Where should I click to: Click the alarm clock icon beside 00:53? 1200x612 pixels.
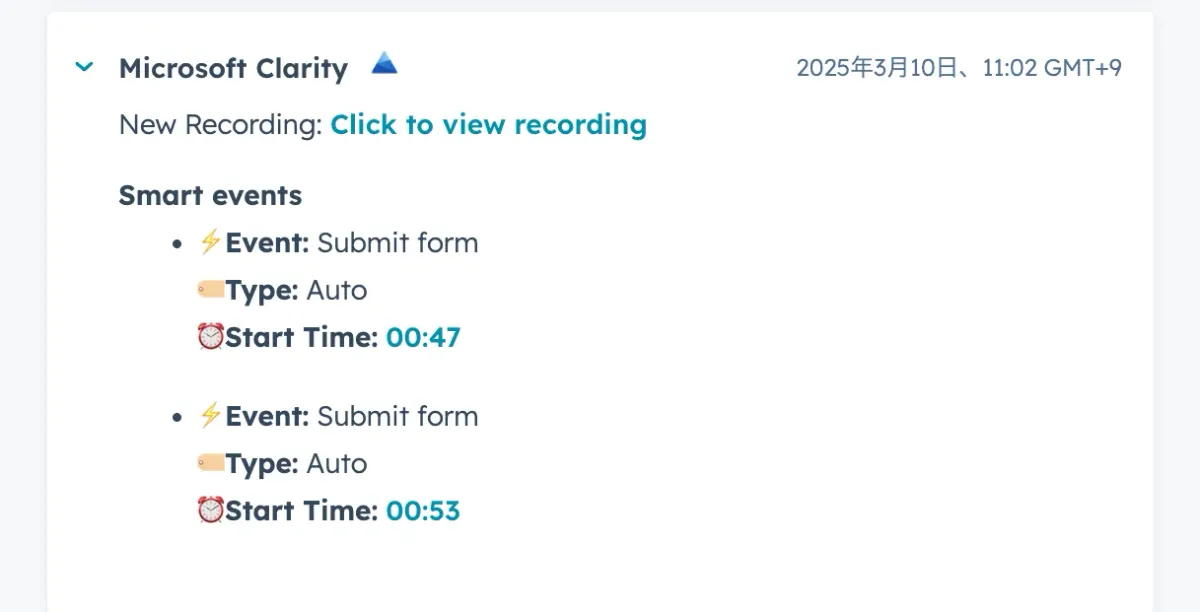pyautogui.click(x=210, y=510)
